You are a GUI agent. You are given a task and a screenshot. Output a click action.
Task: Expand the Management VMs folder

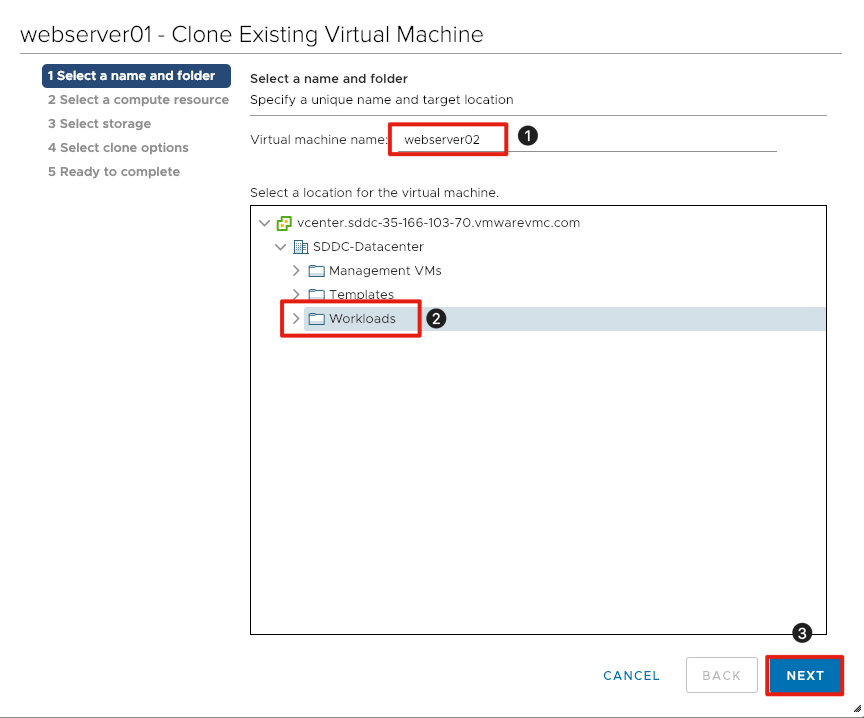296,270
